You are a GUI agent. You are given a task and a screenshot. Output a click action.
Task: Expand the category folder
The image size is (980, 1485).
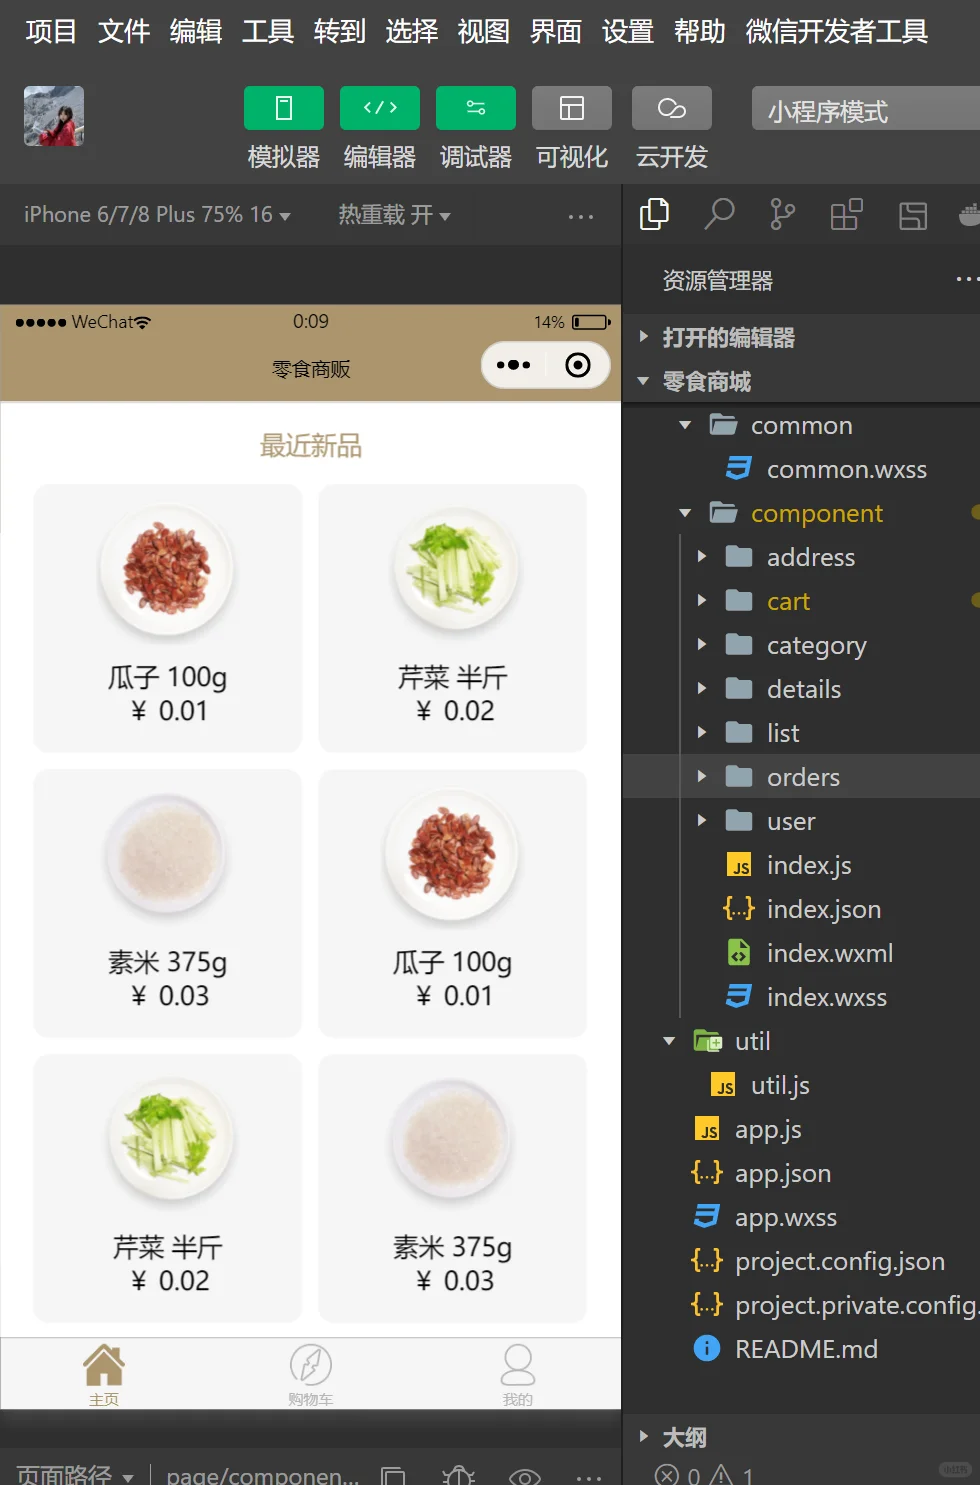tap(801, 645)
